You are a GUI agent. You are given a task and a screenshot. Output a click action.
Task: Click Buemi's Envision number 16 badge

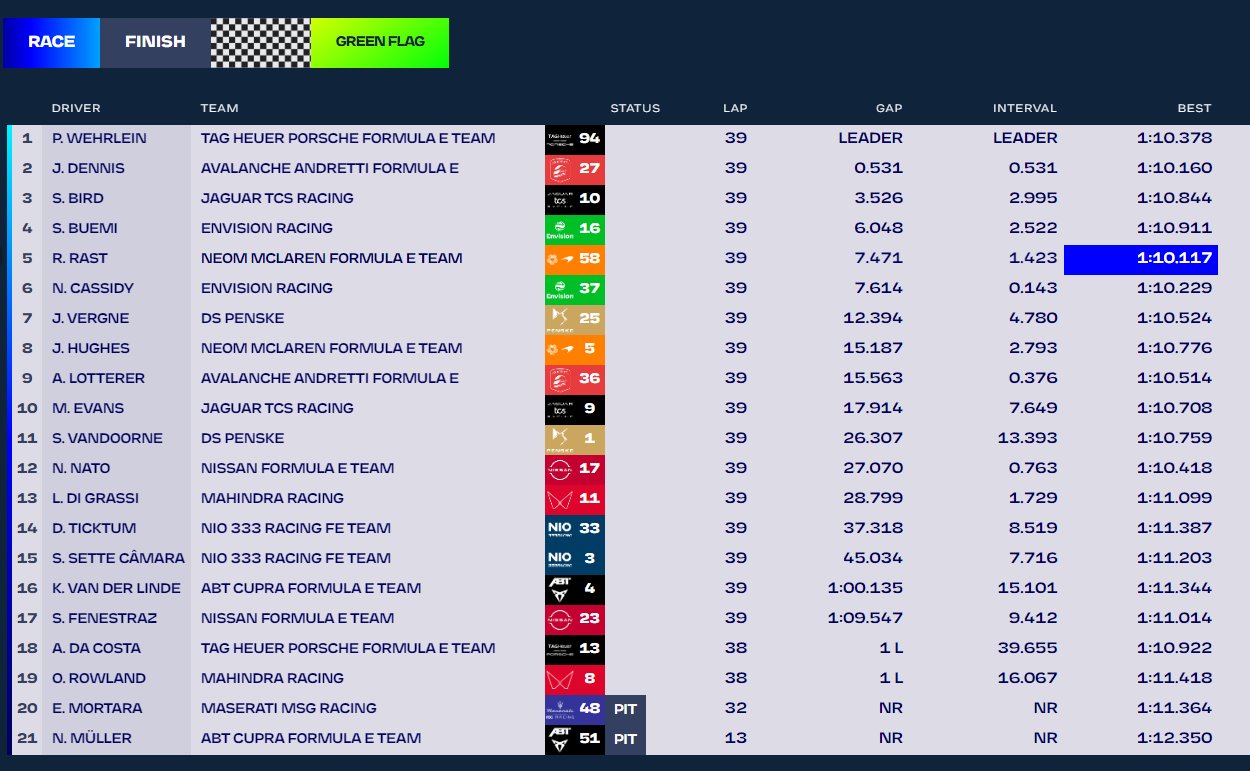575,228
